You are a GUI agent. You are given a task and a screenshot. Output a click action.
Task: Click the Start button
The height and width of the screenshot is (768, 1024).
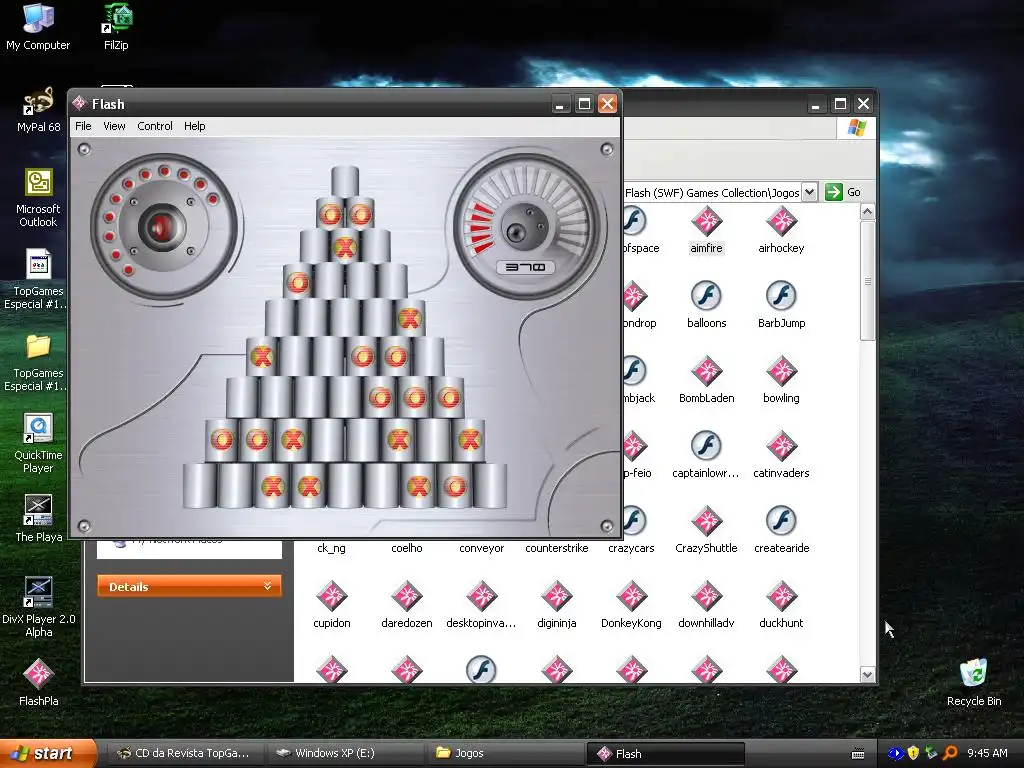pos(48,753)
